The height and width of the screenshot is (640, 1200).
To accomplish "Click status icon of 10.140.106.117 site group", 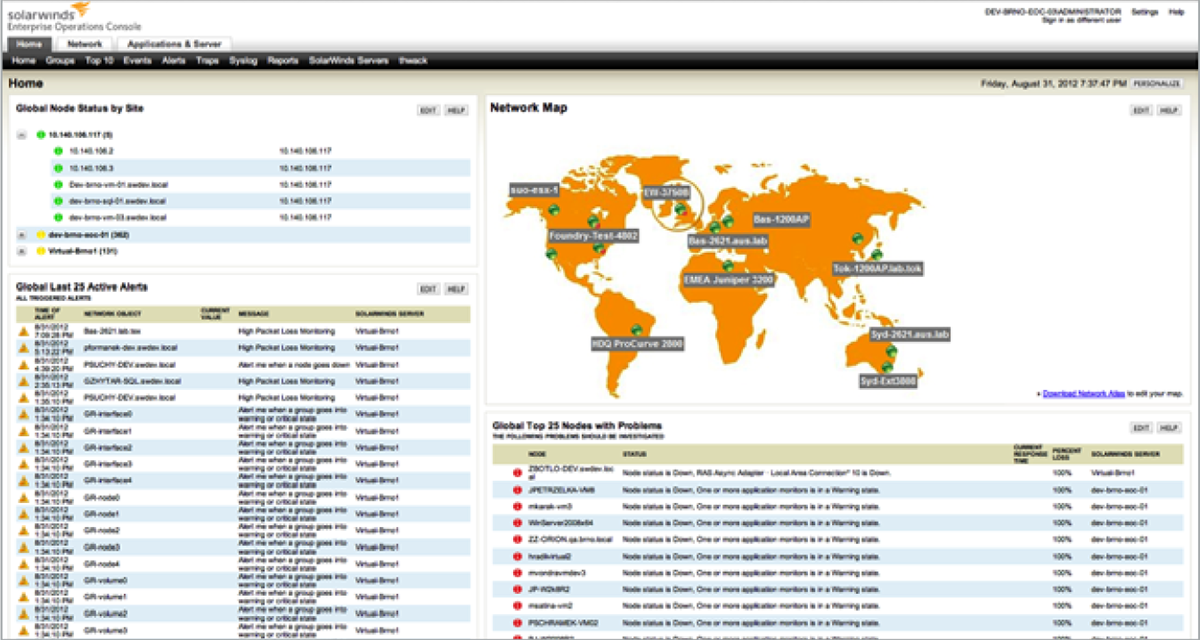I will (x=41, y=134).
